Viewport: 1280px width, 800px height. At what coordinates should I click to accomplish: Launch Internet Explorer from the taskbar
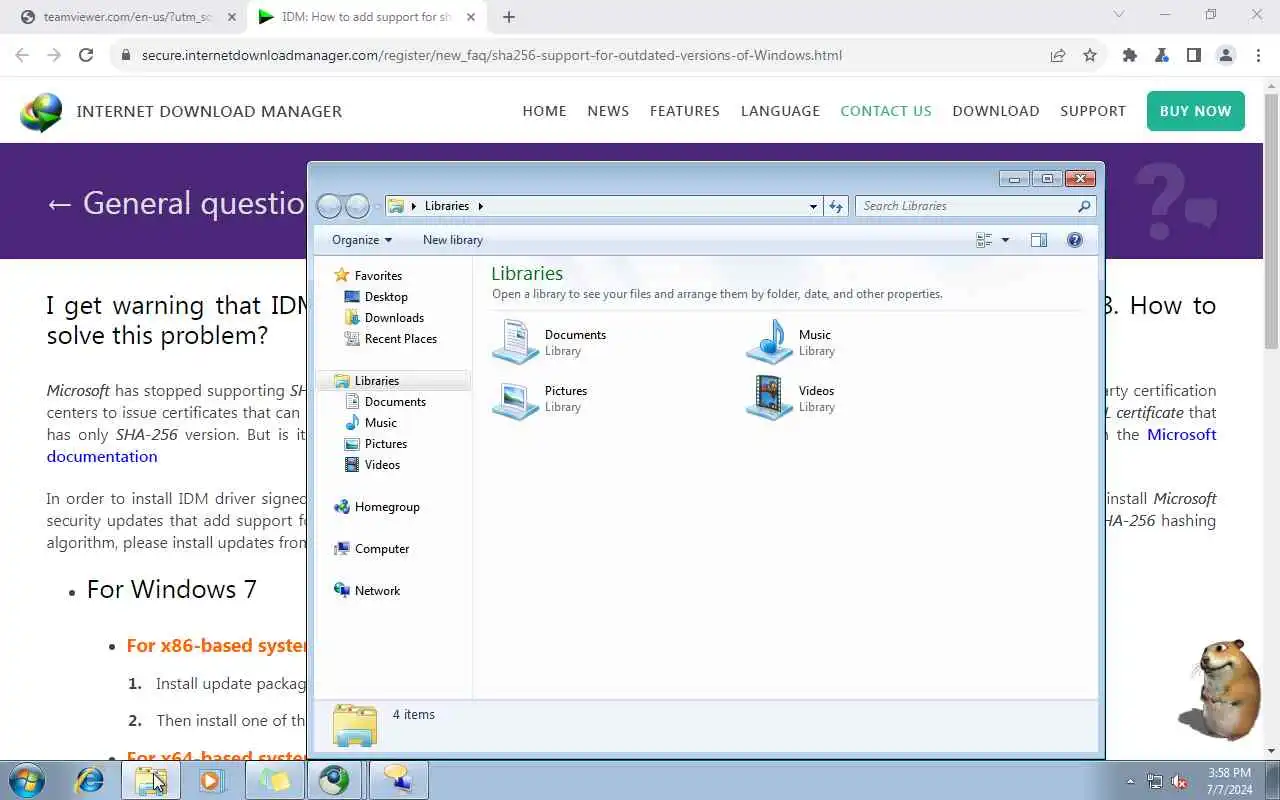(90, 780)
